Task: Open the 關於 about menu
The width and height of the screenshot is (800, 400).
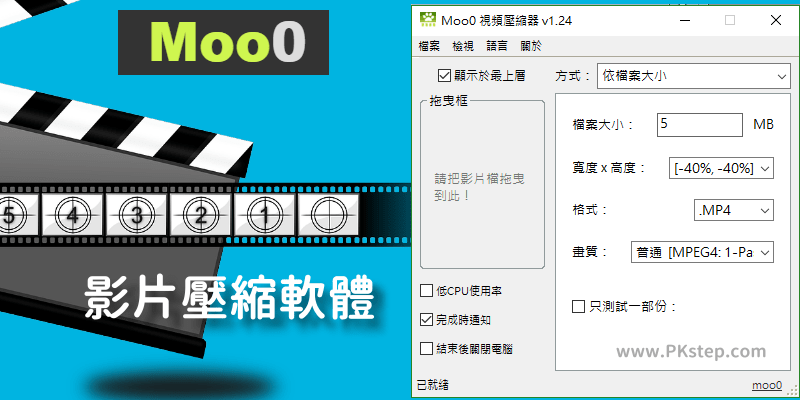Action: tap(531, 46)
